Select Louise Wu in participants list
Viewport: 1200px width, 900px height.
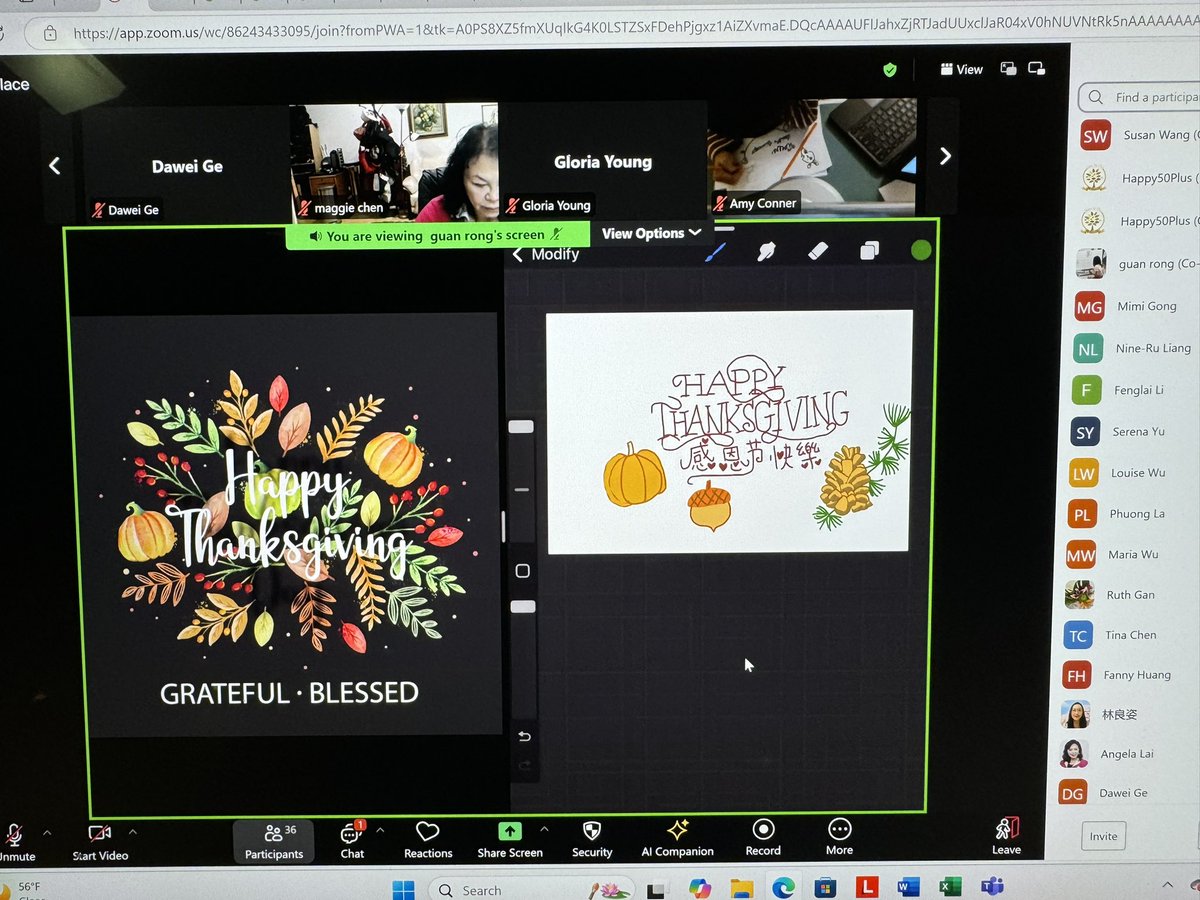pyautogui.click(x=1133, y=473)
